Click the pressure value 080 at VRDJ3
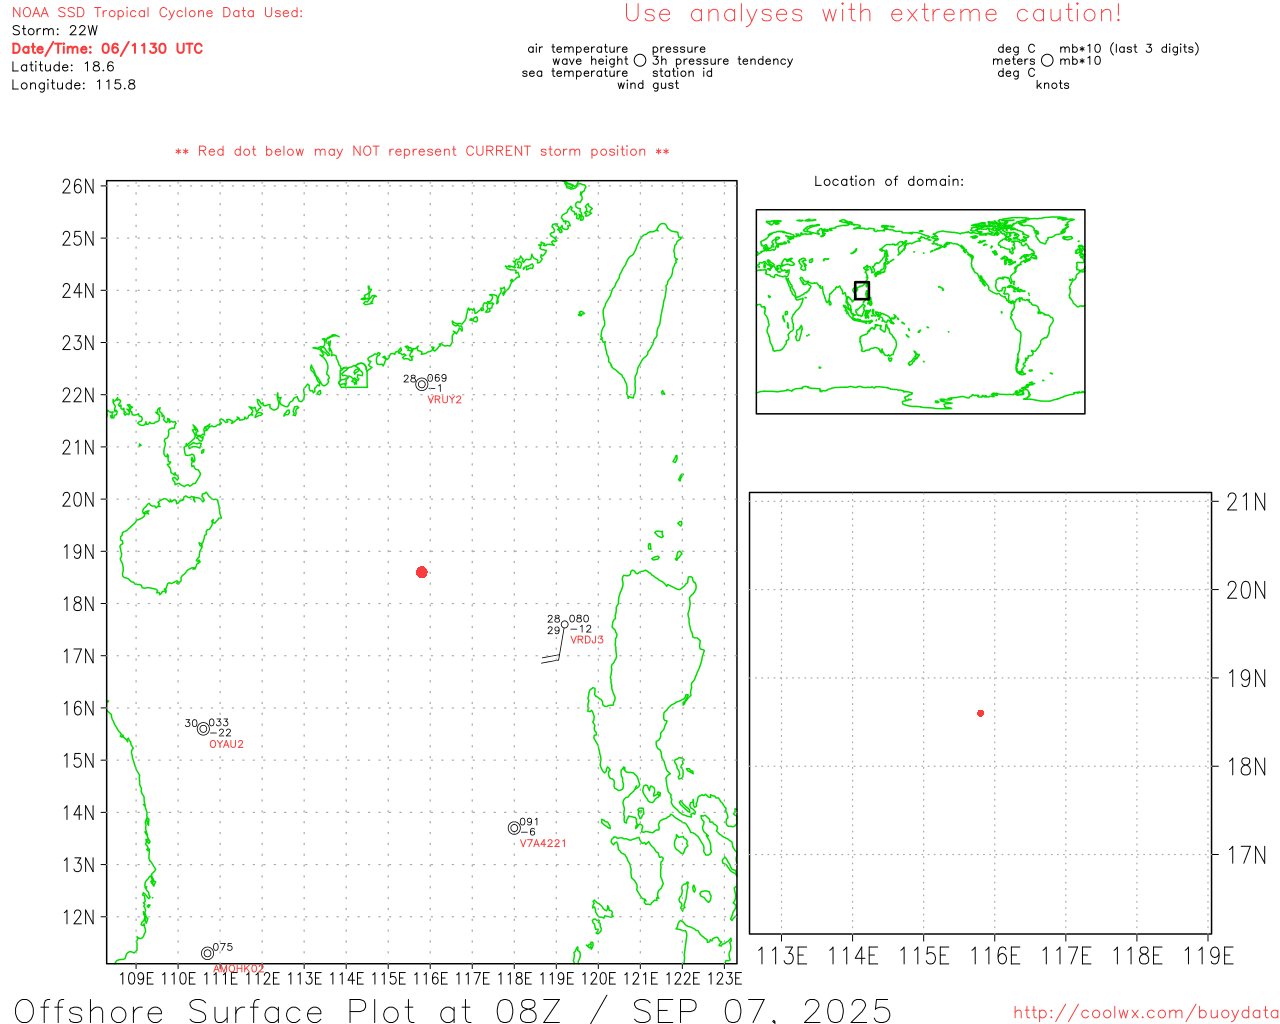Image resolution: width=1280 pixels, height=1024 pixels. click(579, 619)
